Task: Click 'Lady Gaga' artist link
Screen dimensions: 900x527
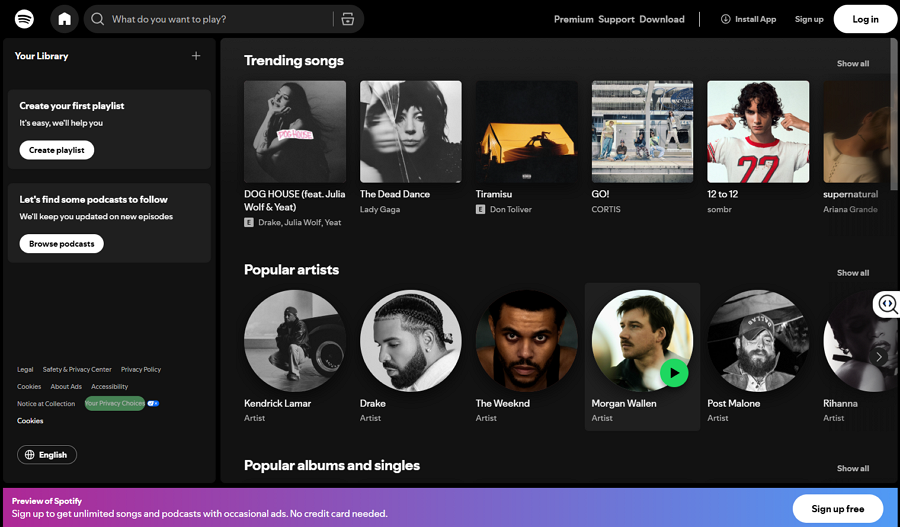Action: click(x=380, y=210)
